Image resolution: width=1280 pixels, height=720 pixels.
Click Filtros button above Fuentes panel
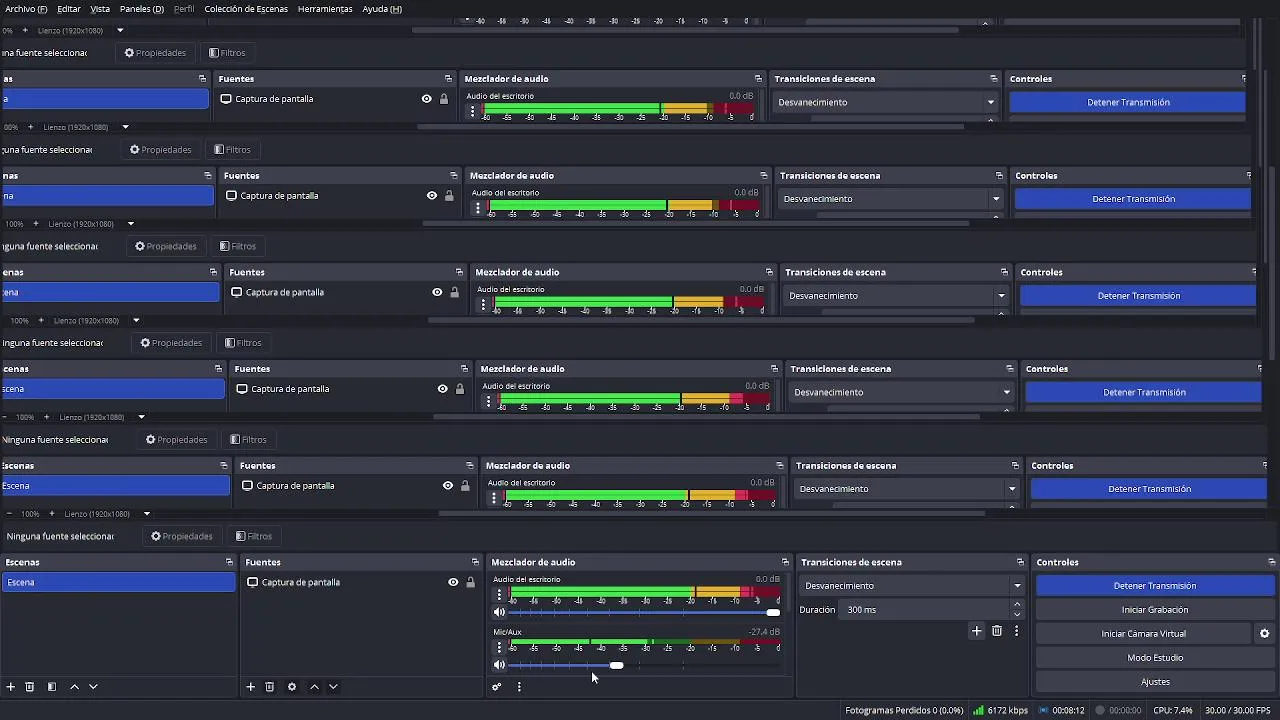(x=253, y=536)
